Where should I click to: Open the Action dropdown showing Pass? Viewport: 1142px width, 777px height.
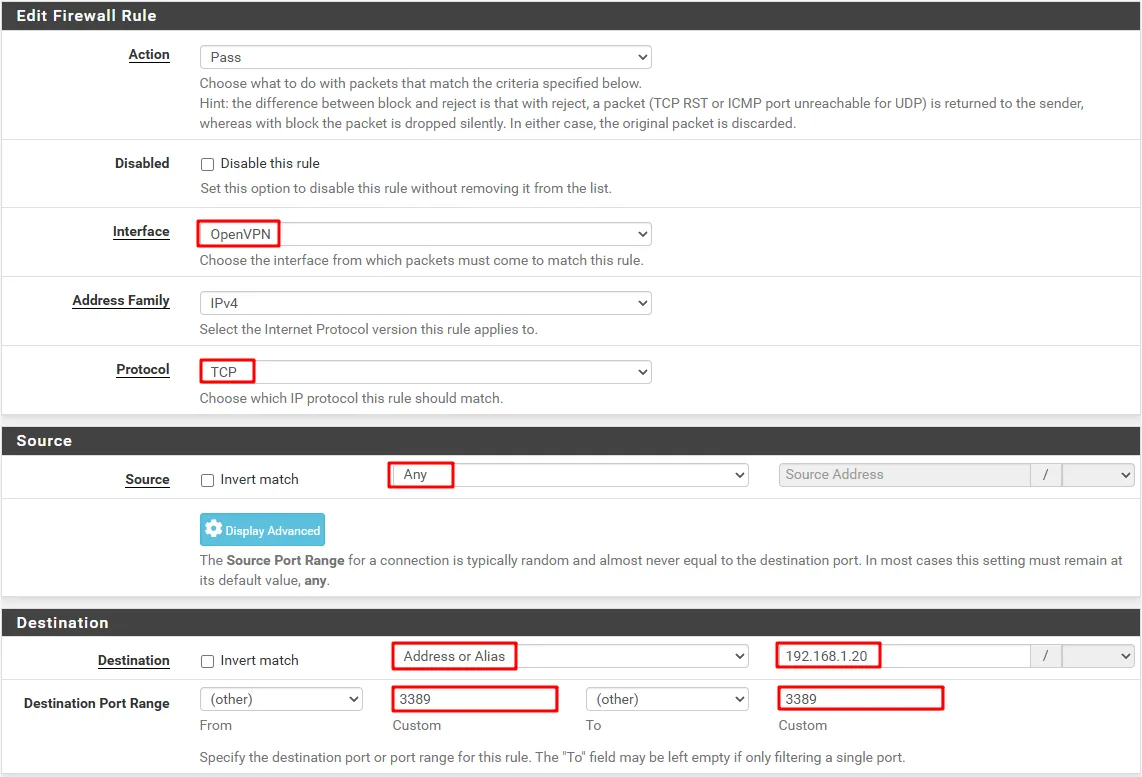[x=425, y=57]
